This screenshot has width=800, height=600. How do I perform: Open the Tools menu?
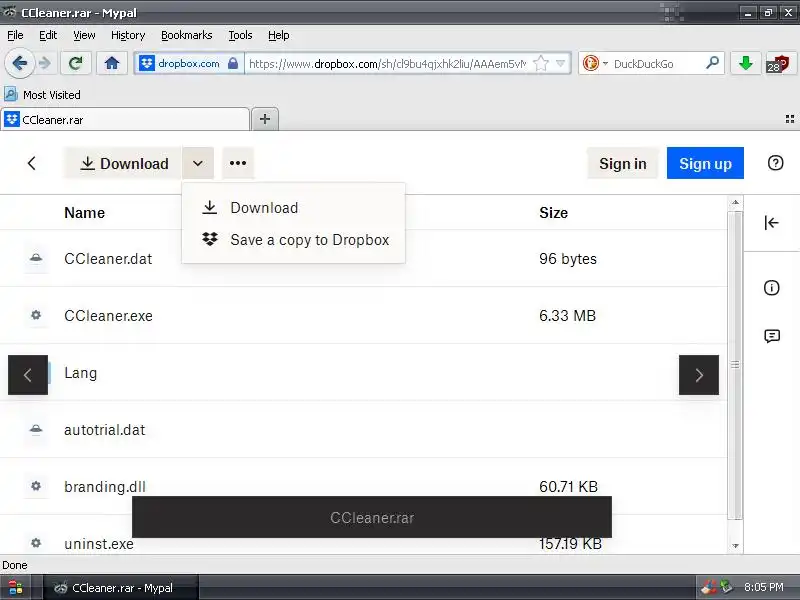click(240, 35)
